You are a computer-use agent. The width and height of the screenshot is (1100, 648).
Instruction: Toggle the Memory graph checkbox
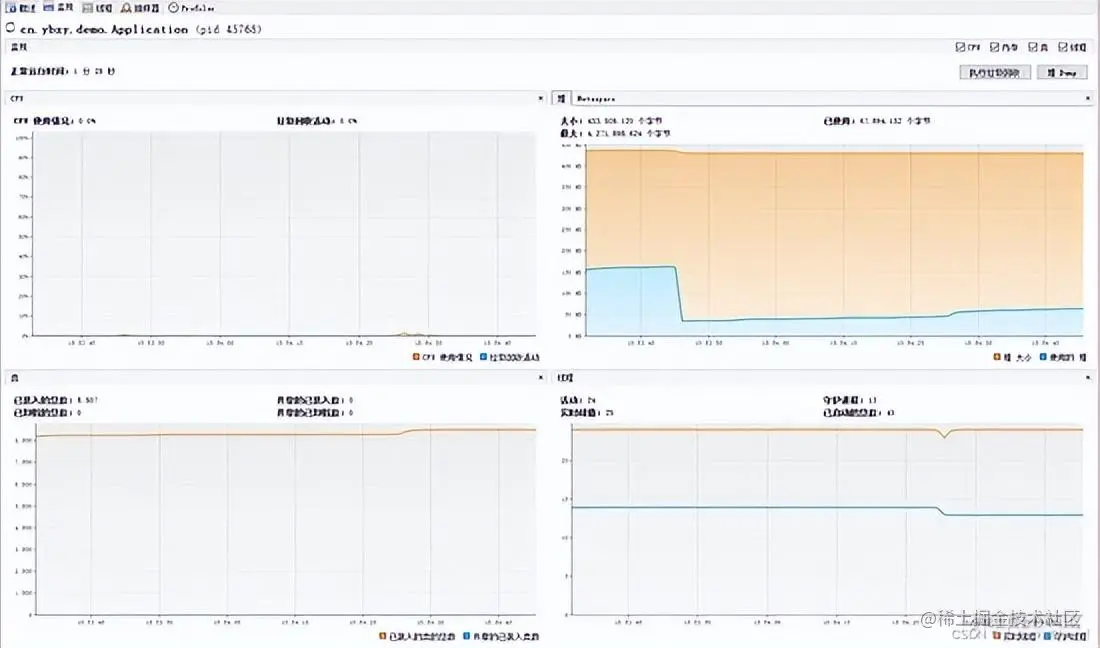pos(994,47)
